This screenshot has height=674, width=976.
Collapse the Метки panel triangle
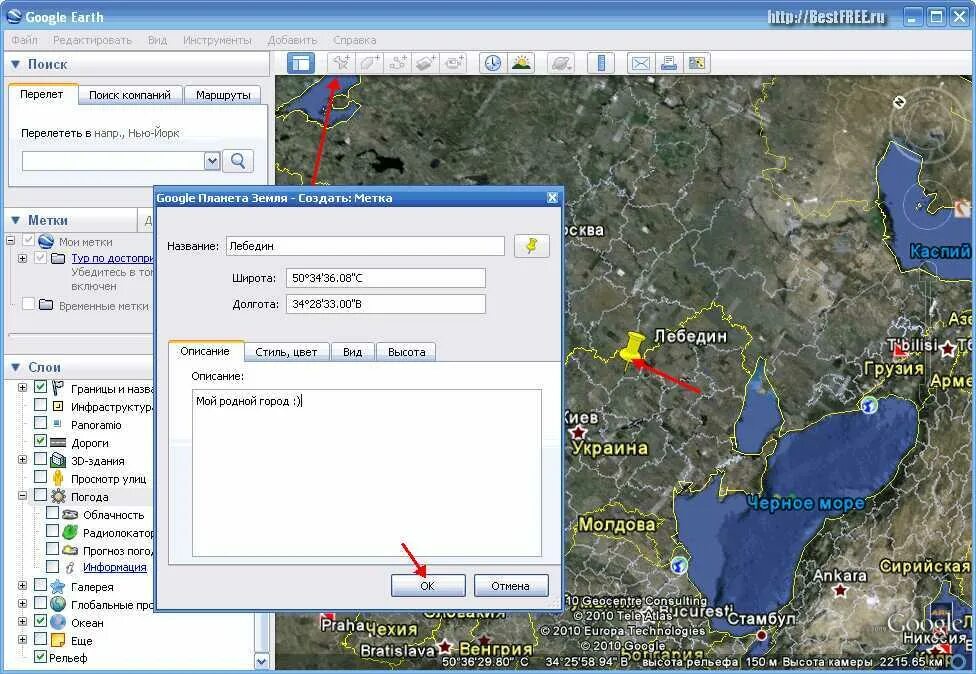click(16, 220)
